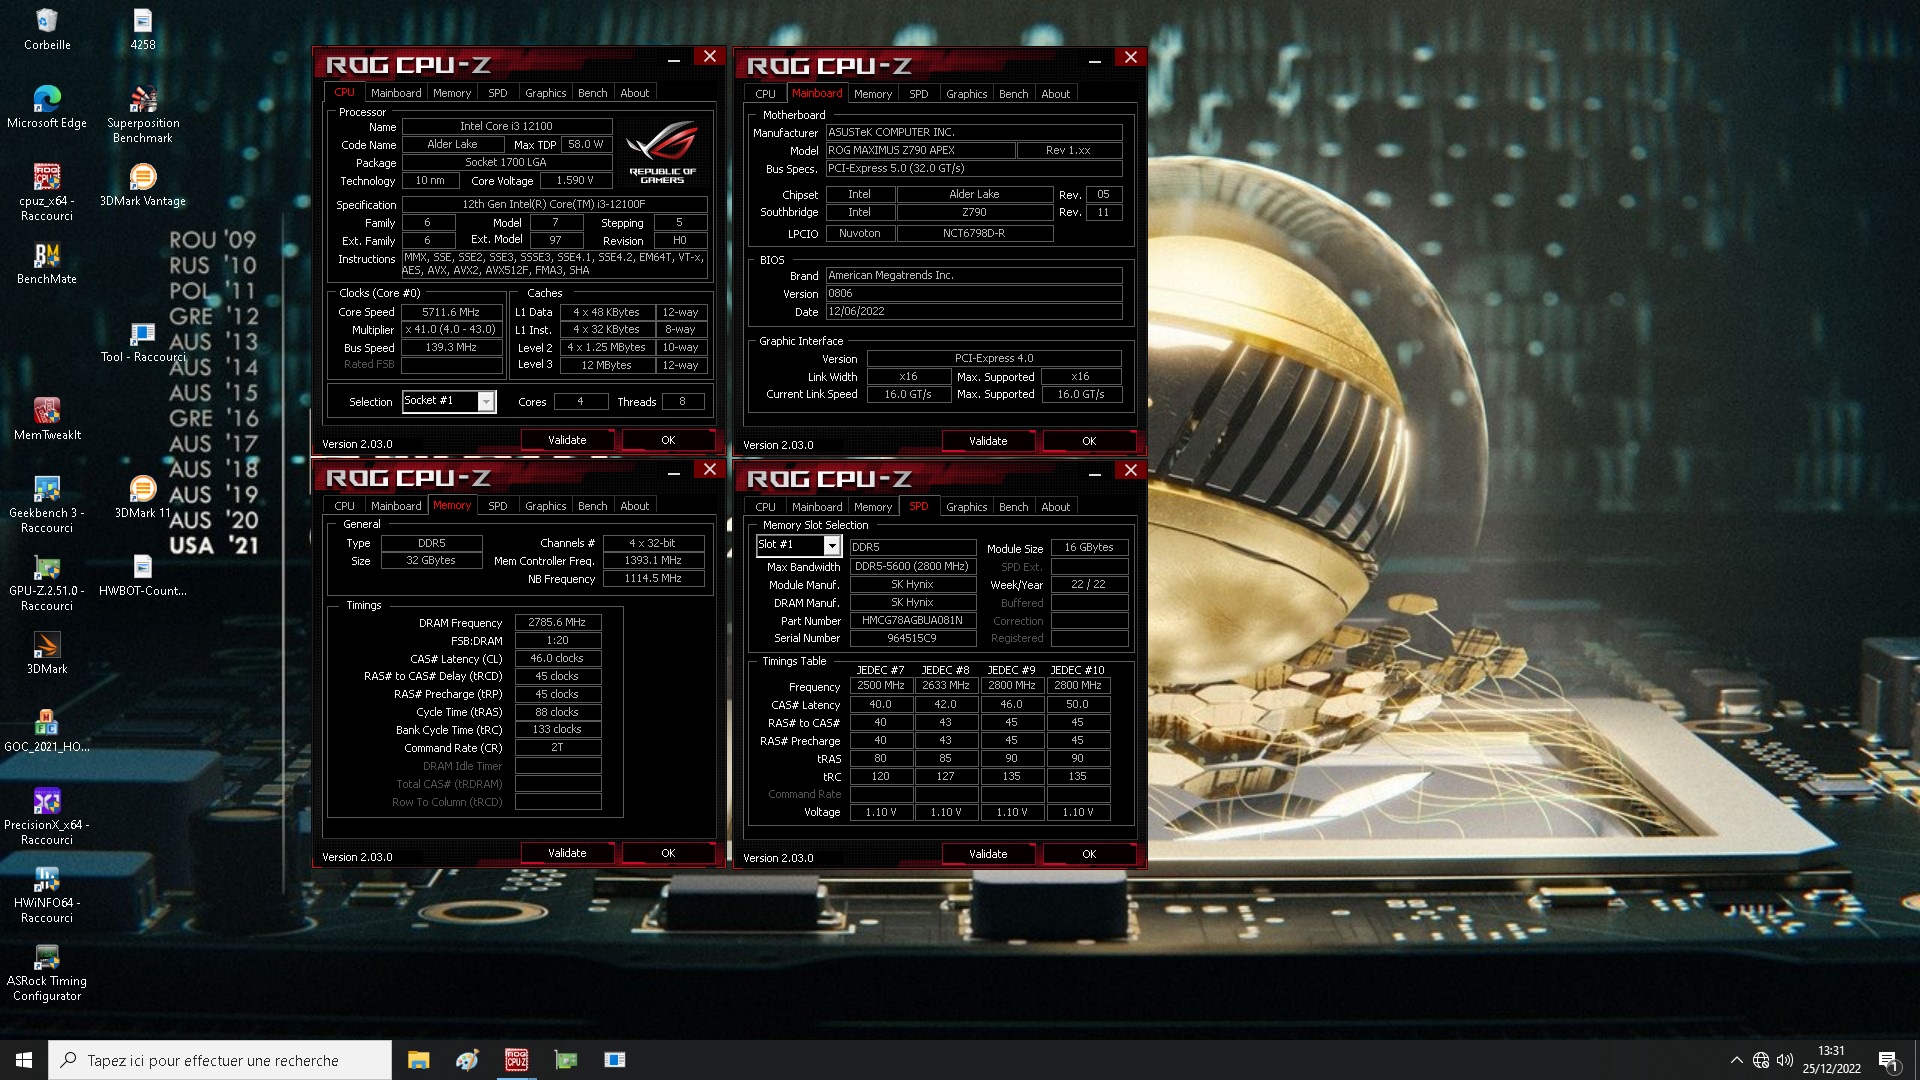
Task: Launch 3DMark Vantage shortcut
Action: coord(143,185)
